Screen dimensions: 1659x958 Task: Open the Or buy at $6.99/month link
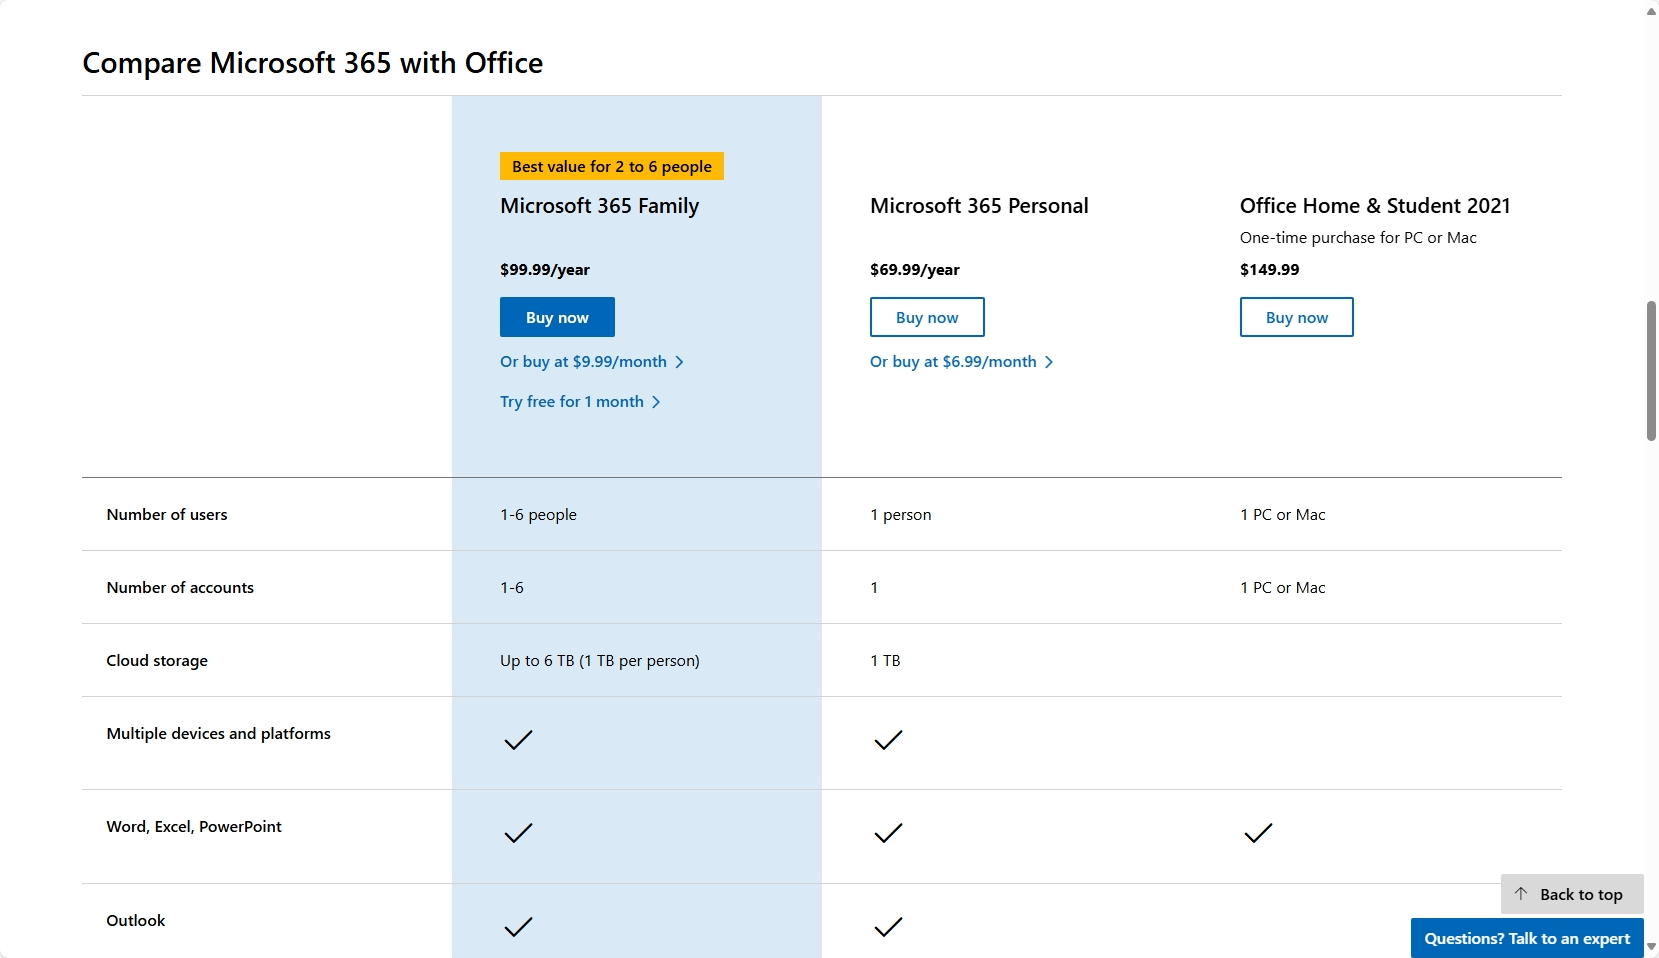(x=953, y=362)
